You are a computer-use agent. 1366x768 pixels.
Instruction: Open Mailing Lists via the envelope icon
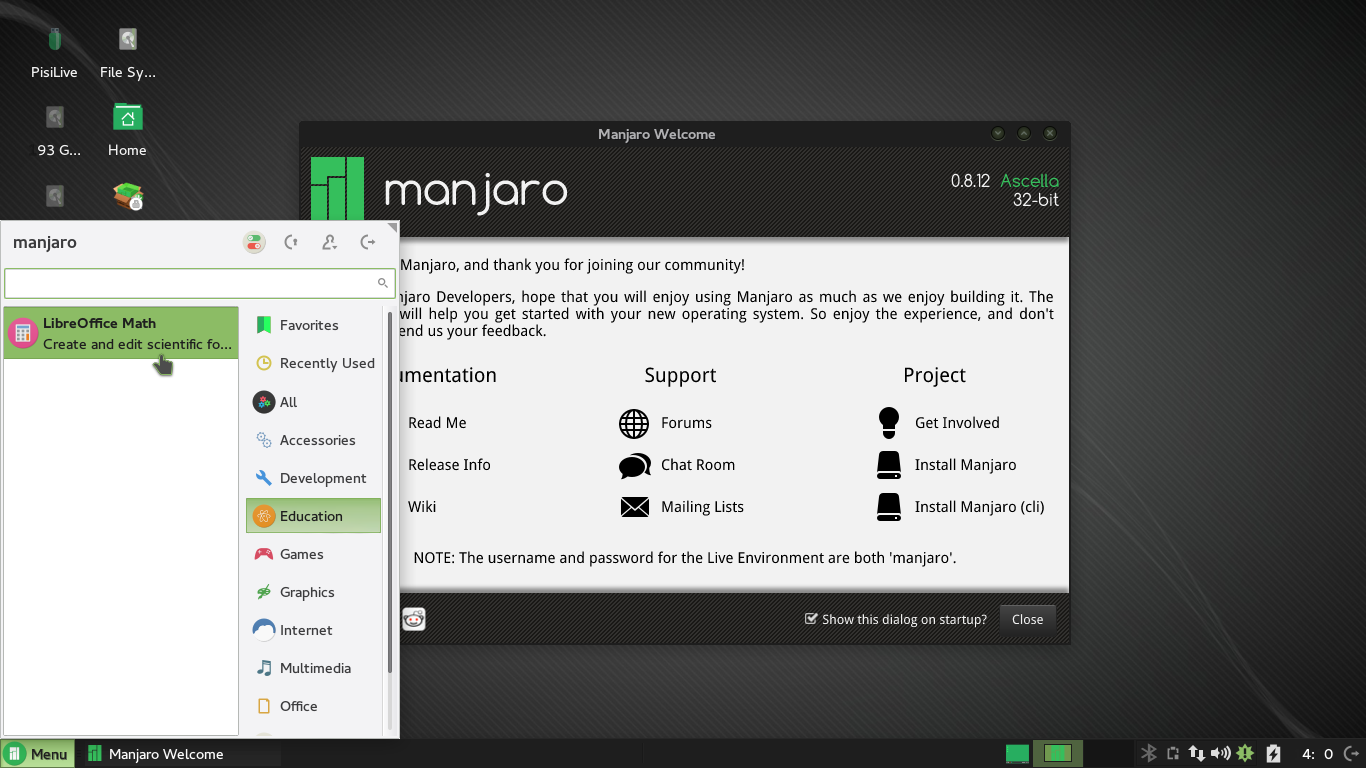click(x=634, y=507)
